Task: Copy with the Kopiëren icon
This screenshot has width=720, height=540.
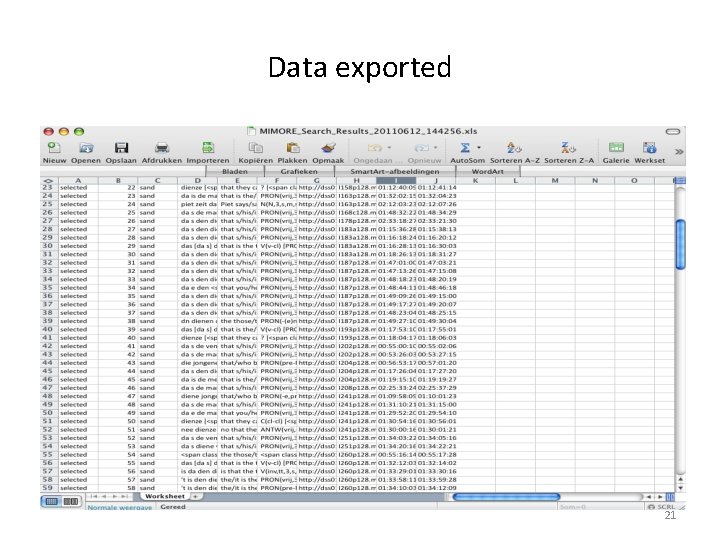Action: pos(255,148)
